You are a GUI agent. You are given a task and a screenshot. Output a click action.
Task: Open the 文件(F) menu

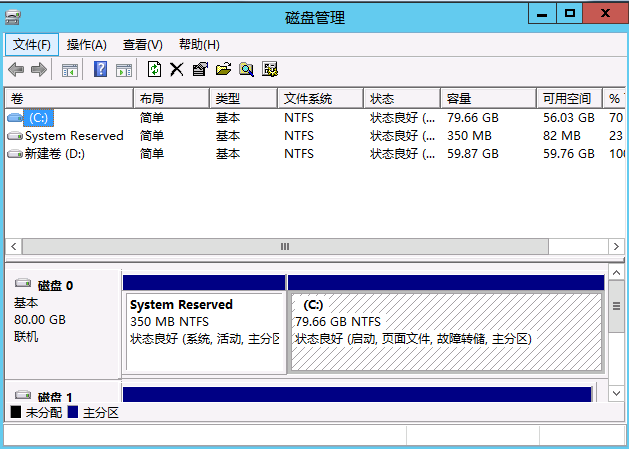(x=32, y=45)
